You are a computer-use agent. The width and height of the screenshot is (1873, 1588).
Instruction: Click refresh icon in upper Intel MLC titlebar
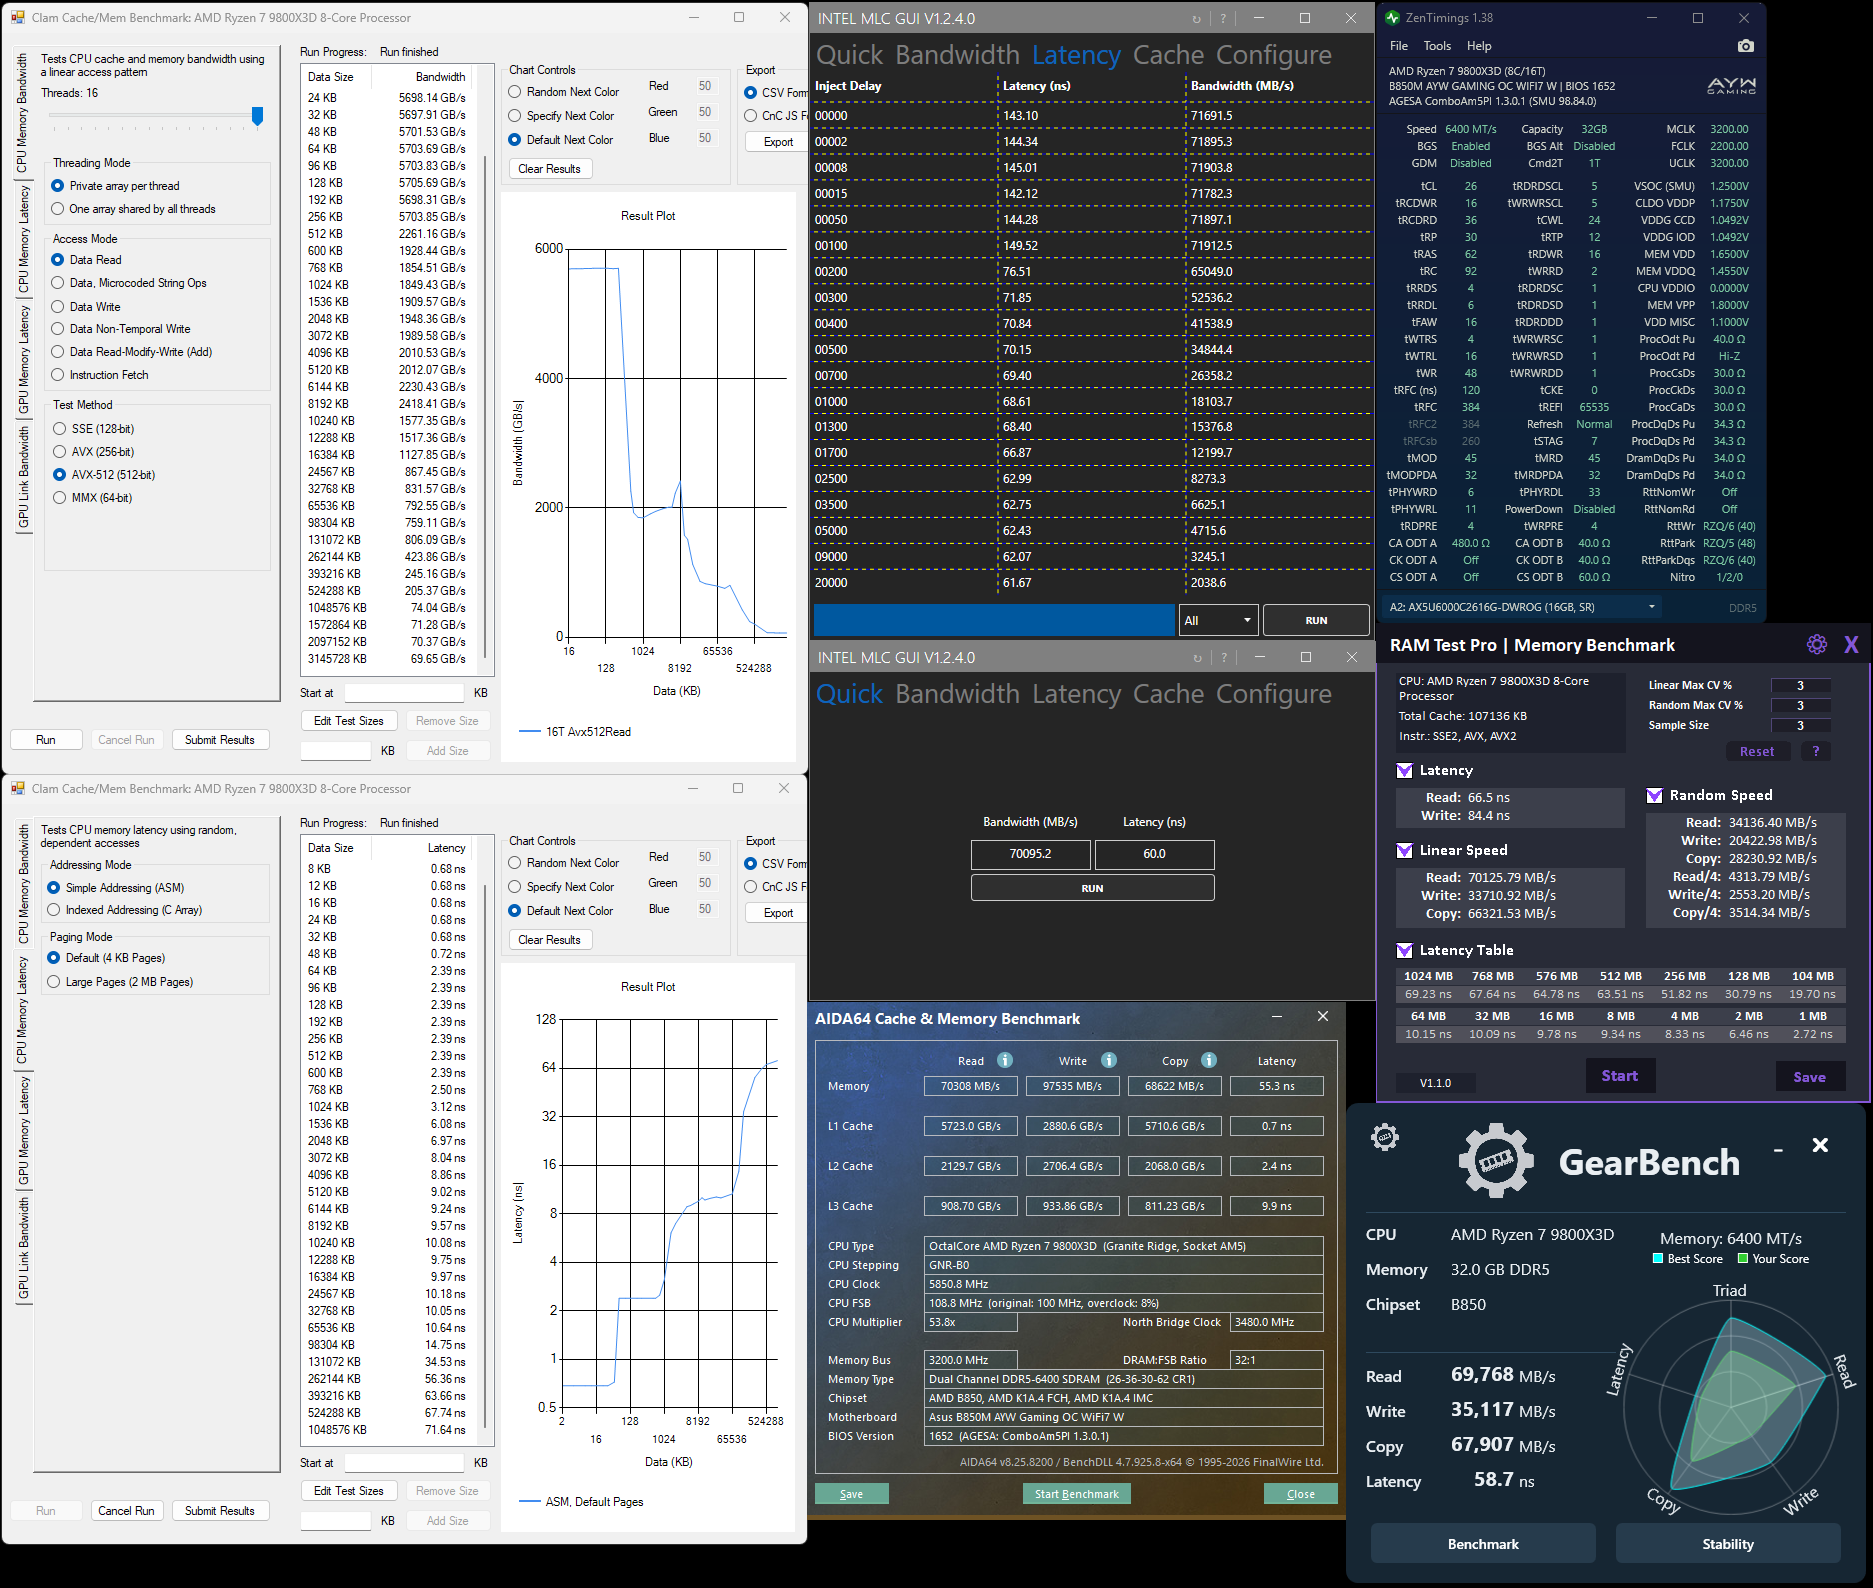point(1197,19)
